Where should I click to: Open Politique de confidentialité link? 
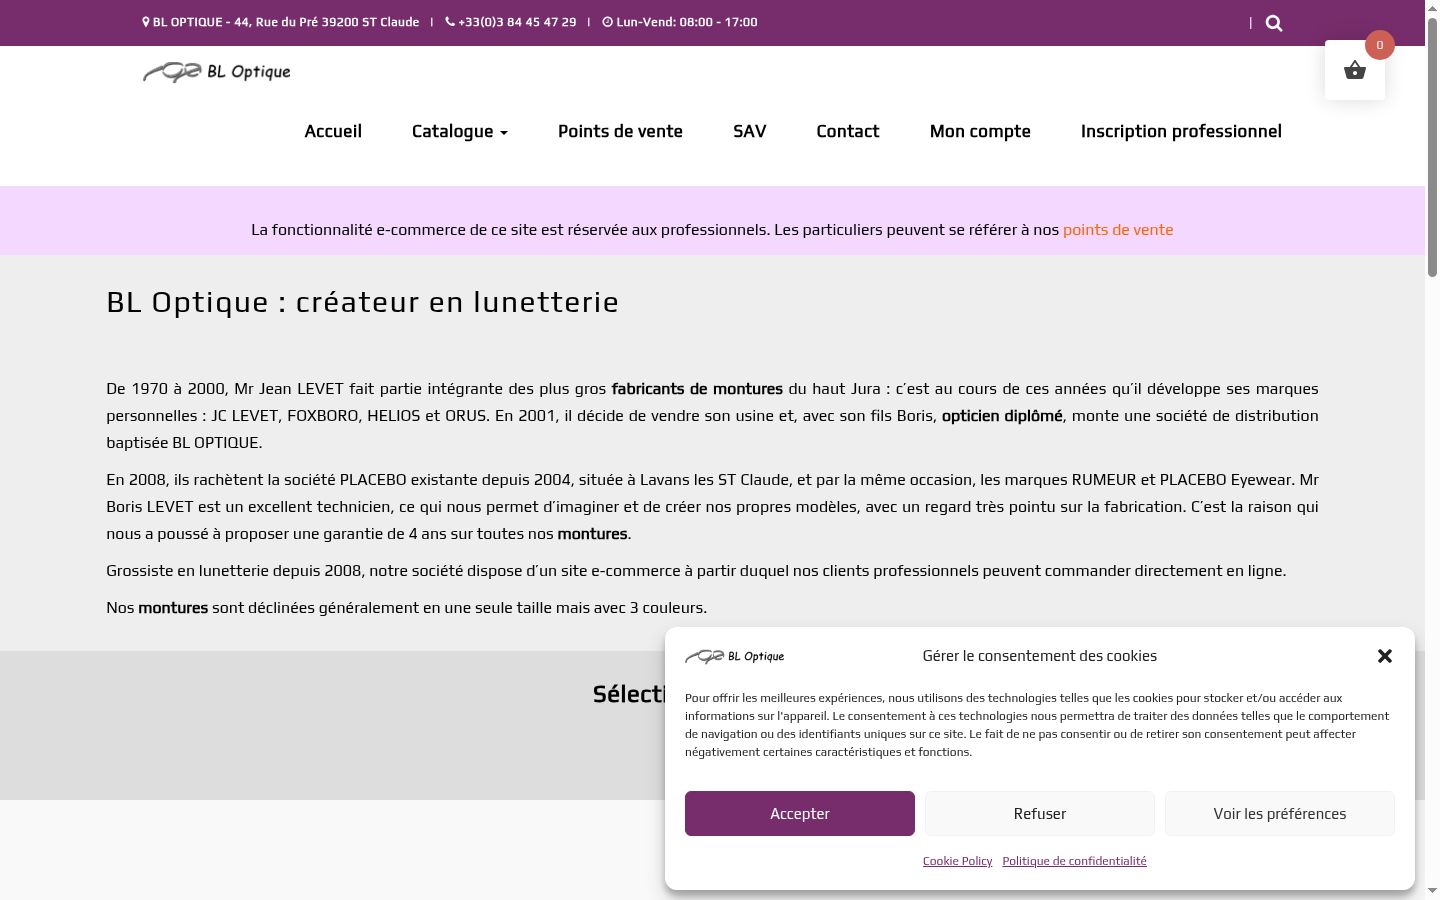1075,861
